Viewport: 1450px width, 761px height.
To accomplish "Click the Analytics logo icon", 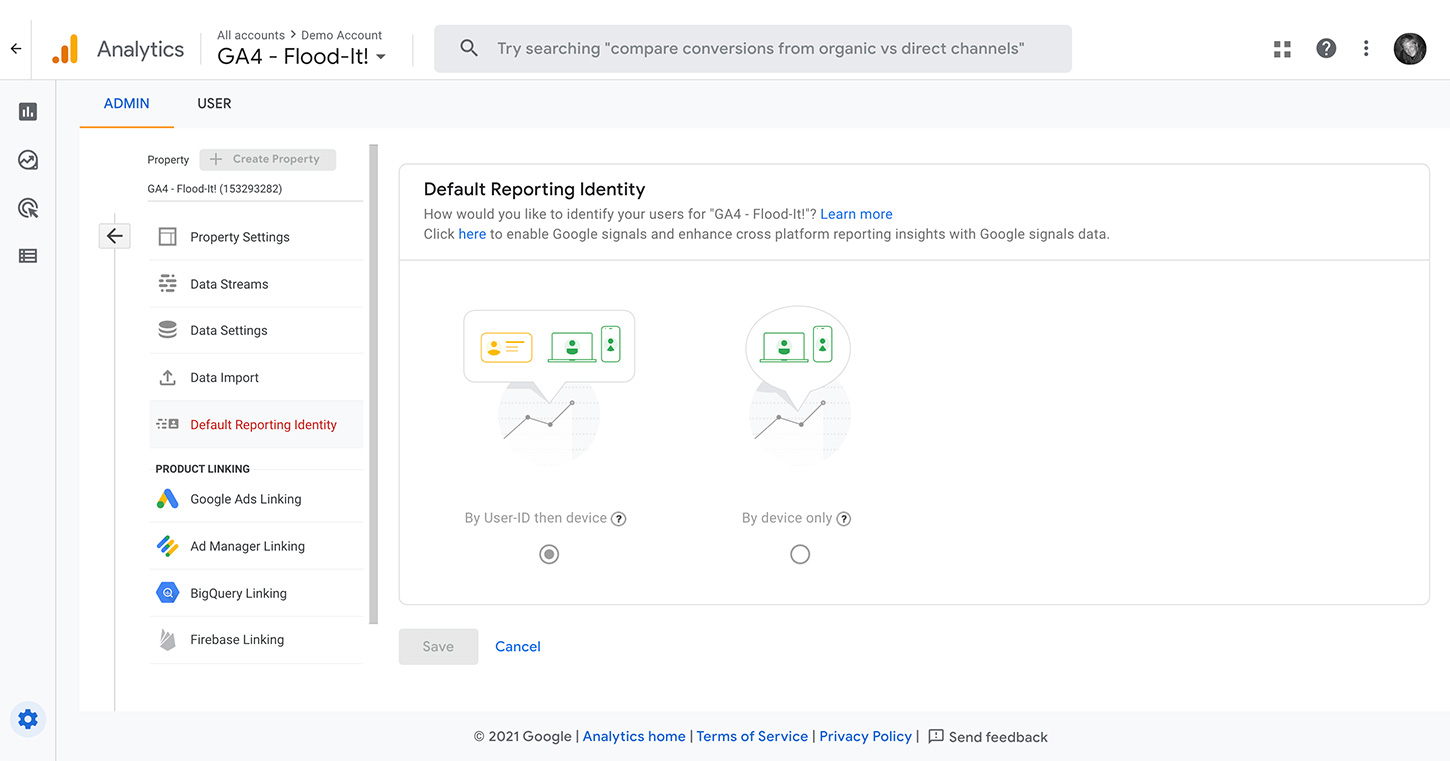I will click(65, 49).
